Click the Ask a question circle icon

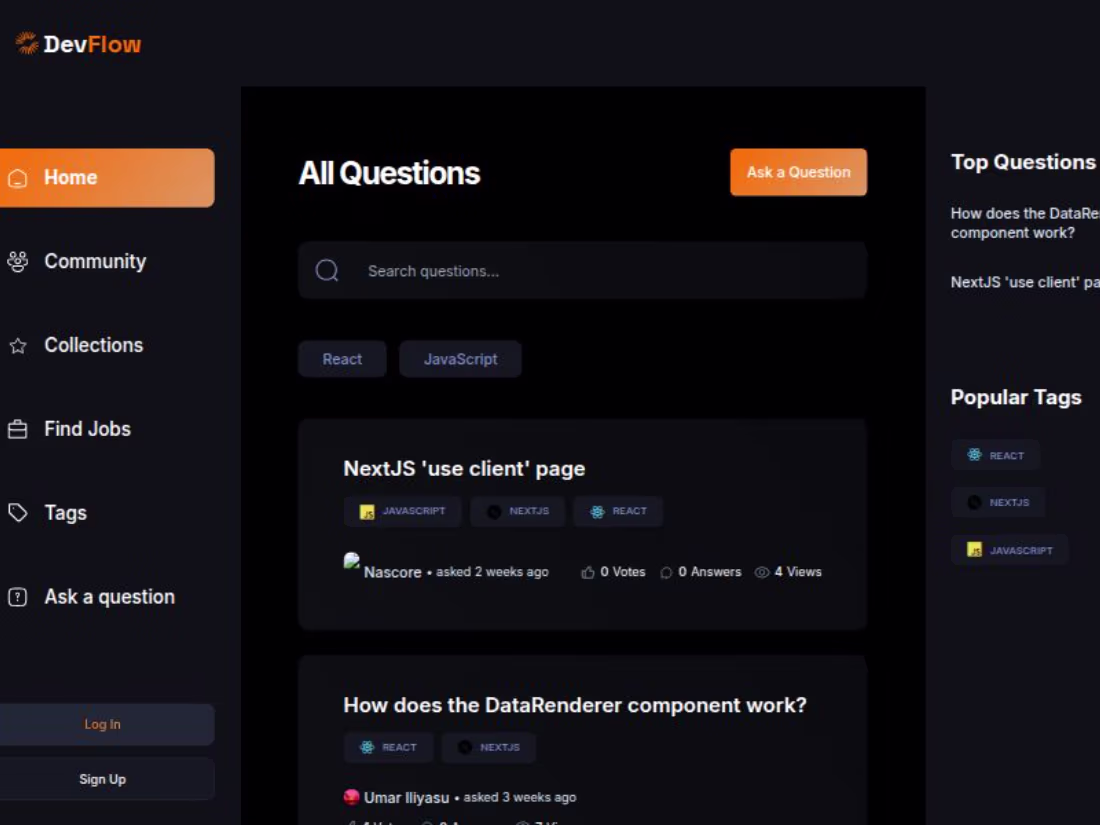click(16, 596)
